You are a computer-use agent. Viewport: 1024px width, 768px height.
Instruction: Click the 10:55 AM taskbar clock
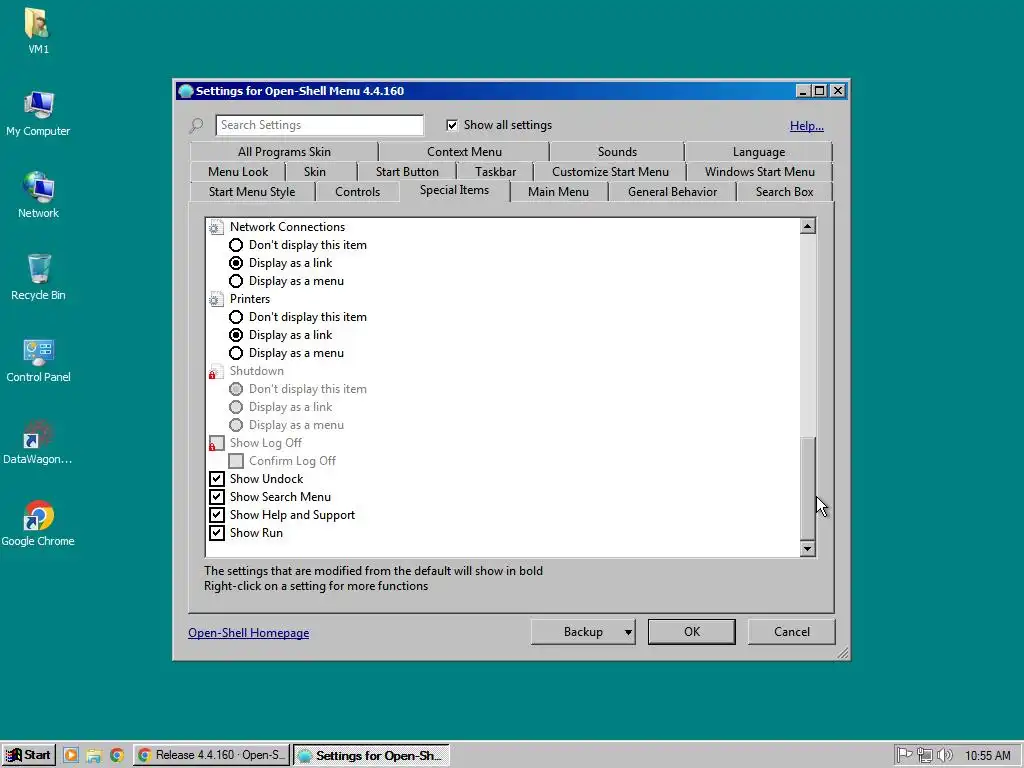point(987,756)
